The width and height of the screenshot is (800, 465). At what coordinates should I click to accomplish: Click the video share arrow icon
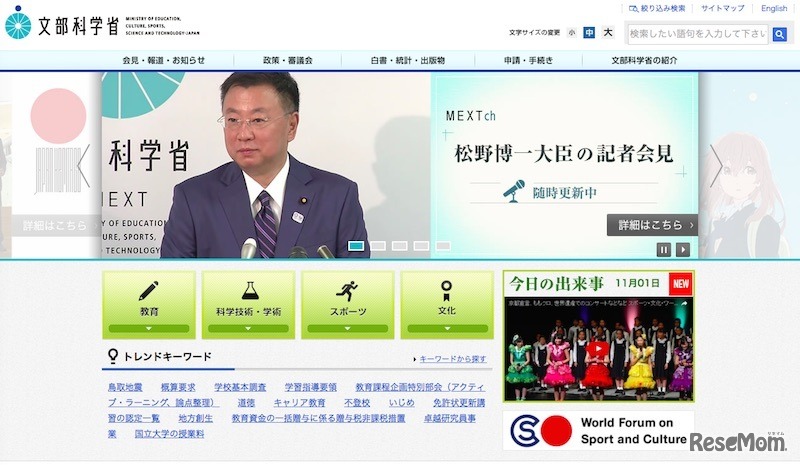pyautogui.click(x=684, y=303)
